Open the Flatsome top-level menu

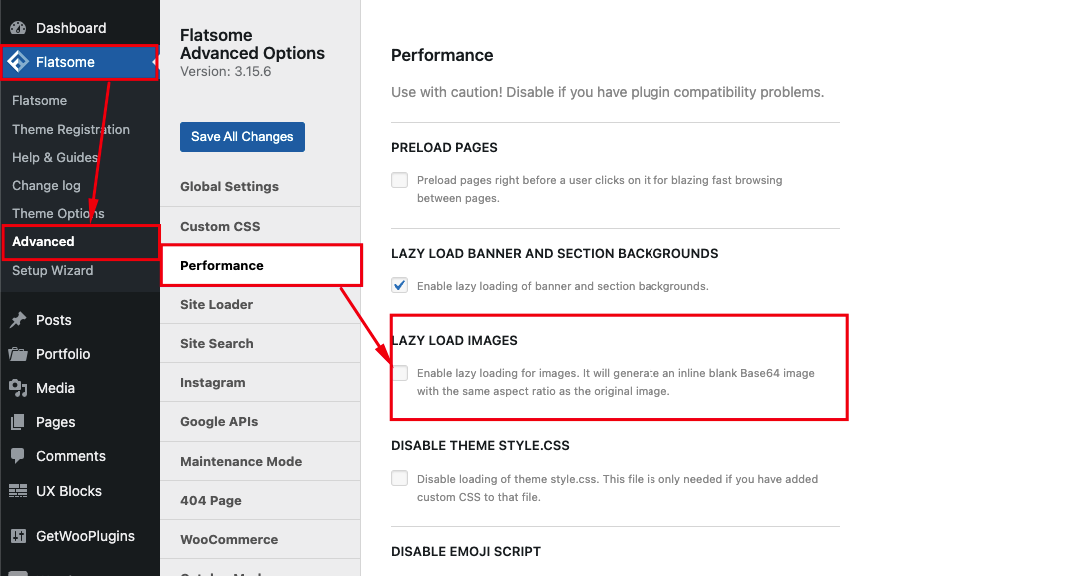(79, 62)
